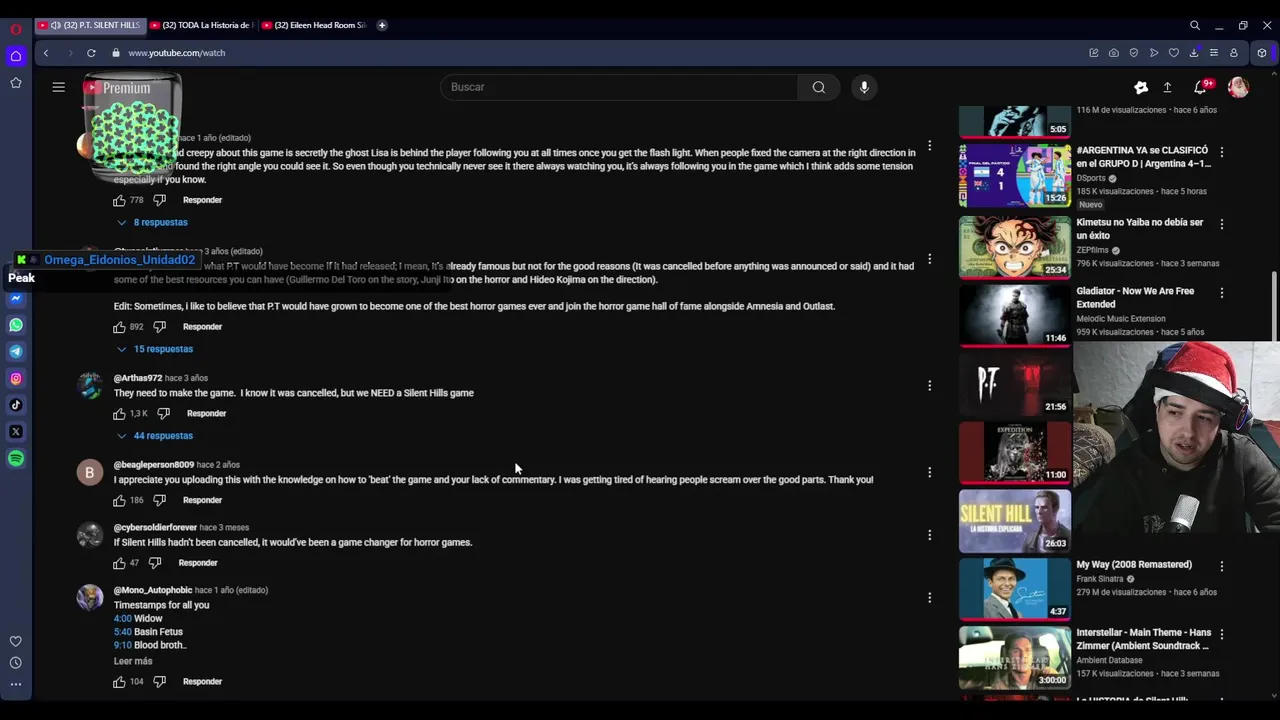The height and width of the screenshot is (720, 1280).
Task: Reply to the @Arthas972 comment
Action: pyautogui.click(x=206, y=414)
